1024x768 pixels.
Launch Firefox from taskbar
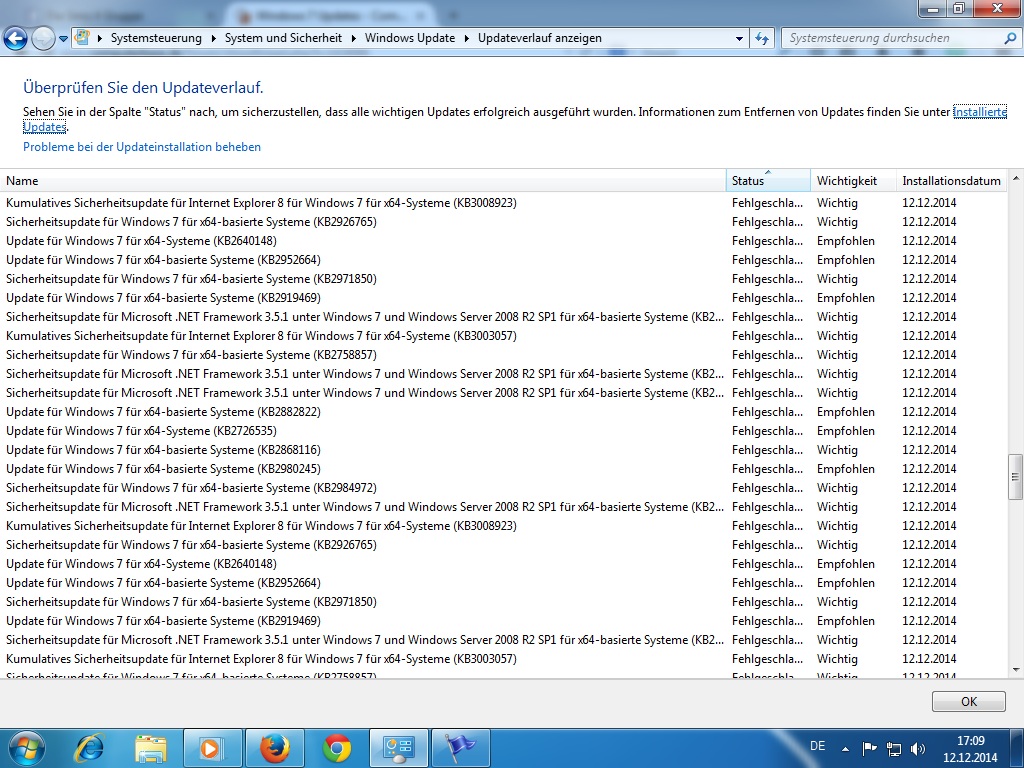click(x=275, y=748)
